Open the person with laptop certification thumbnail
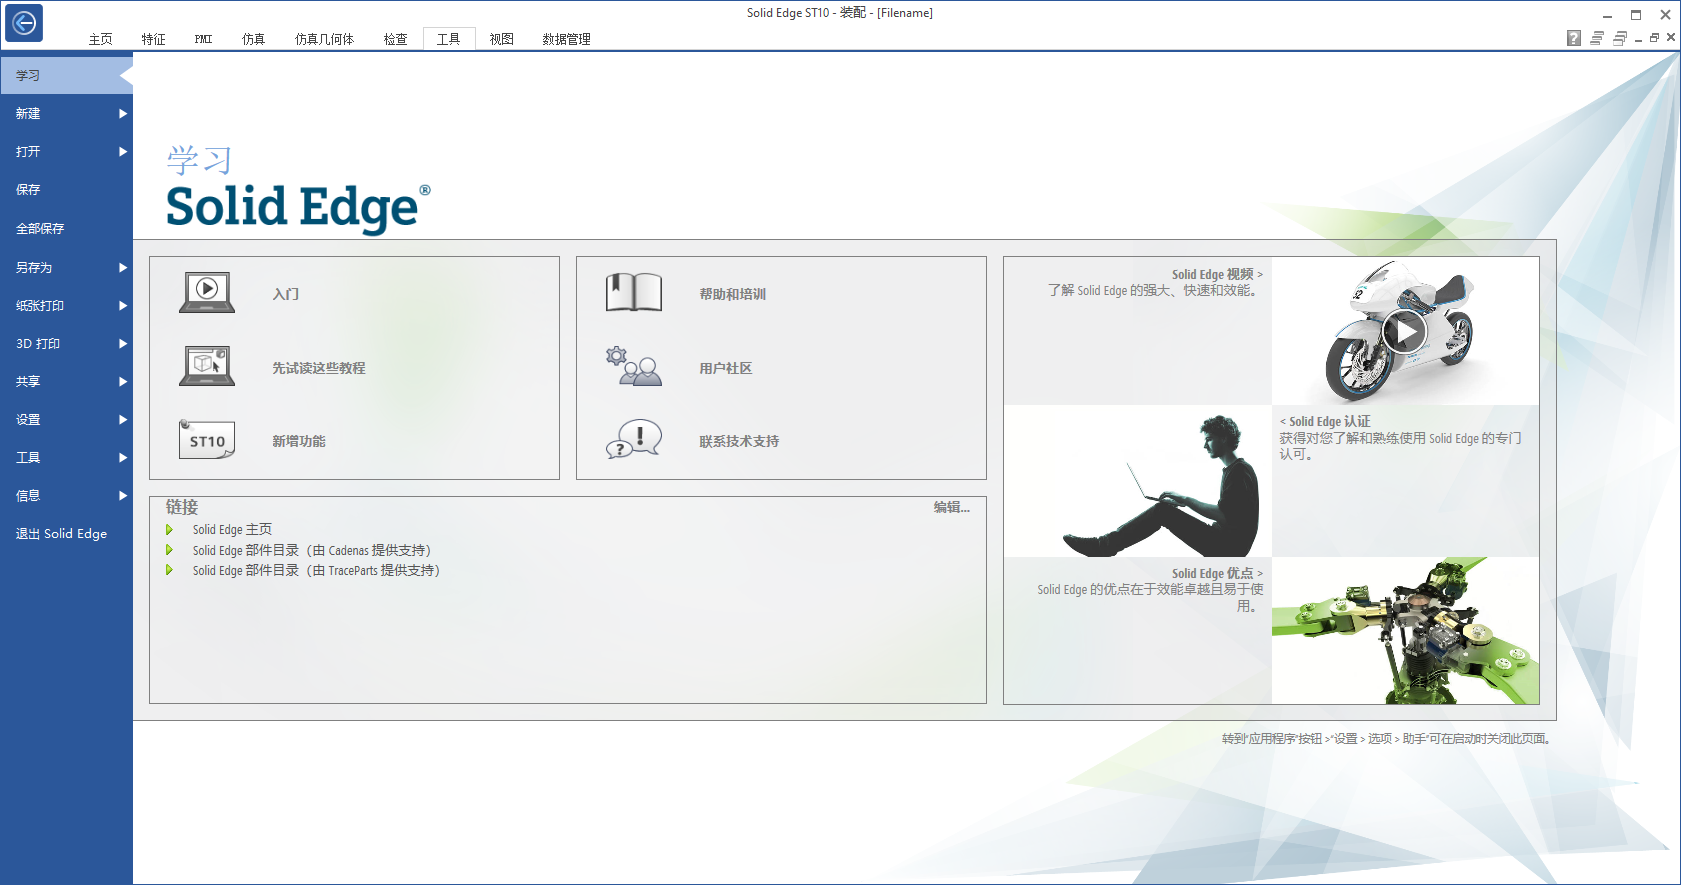 click(x=1138, y=481)
